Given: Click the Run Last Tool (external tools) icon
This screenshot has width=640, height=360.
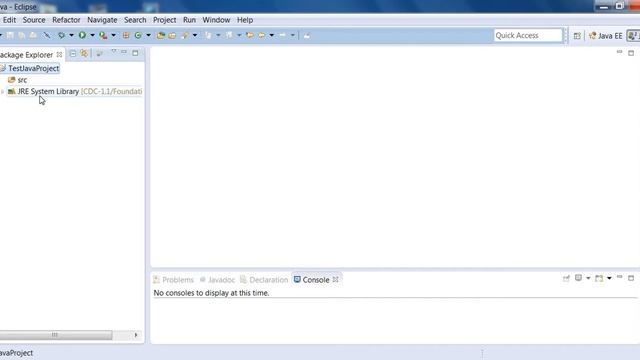Looking at the screenshot, I should [x=103, y=36].
